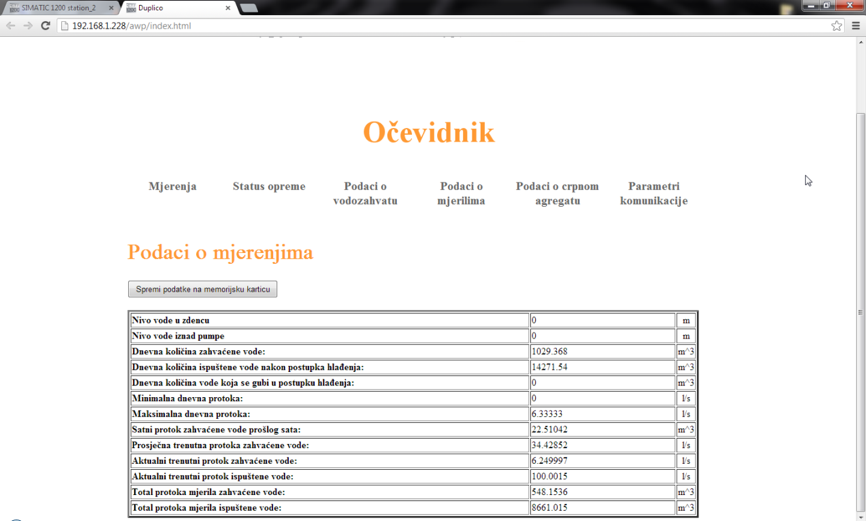Go to Podaci o mjerilima
This screenshot has width=866, height=521.
pyautogui.click(x=461, y=193)
